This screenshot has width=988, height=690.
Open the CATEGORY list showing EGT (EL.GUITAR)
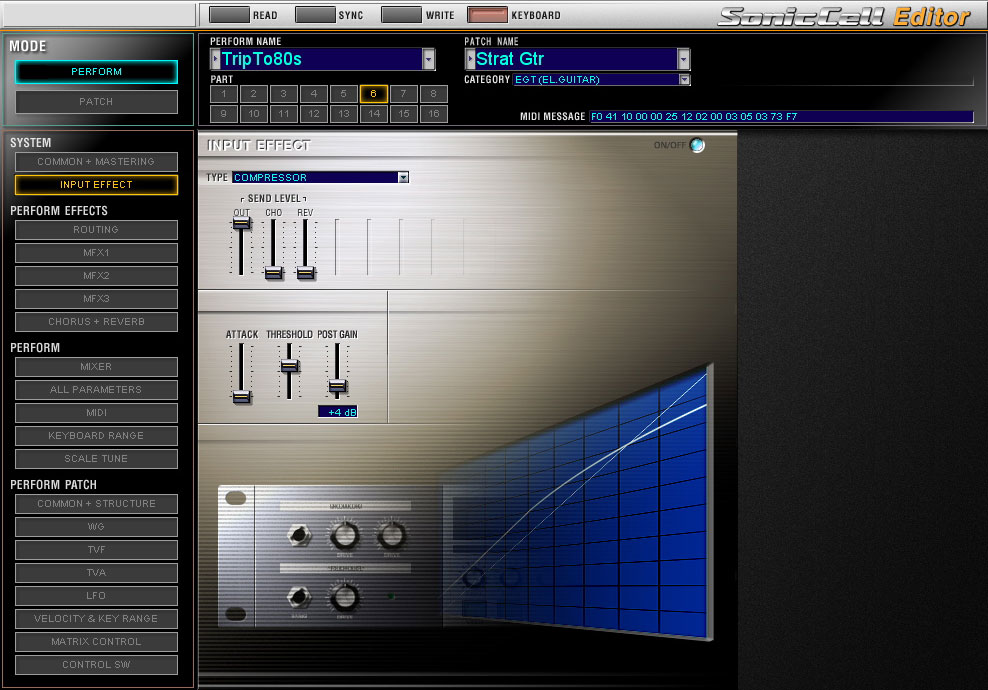pos(686,79)
